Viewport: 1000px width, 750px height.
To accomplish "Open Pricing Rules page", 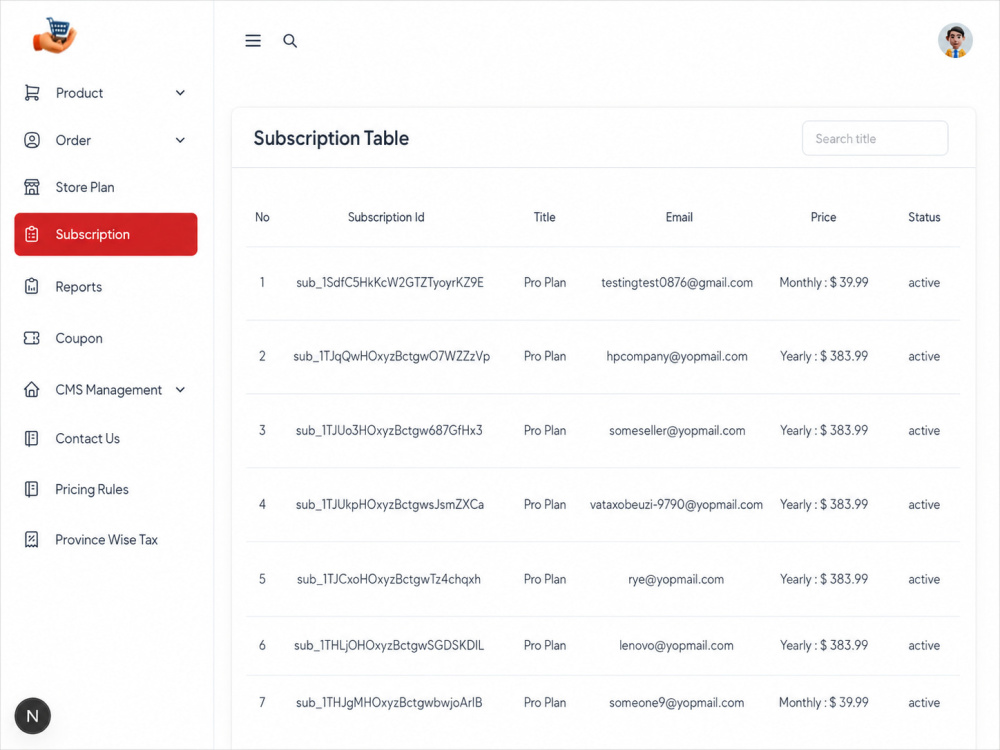I will pyautogui.click(x=106, y=489).
